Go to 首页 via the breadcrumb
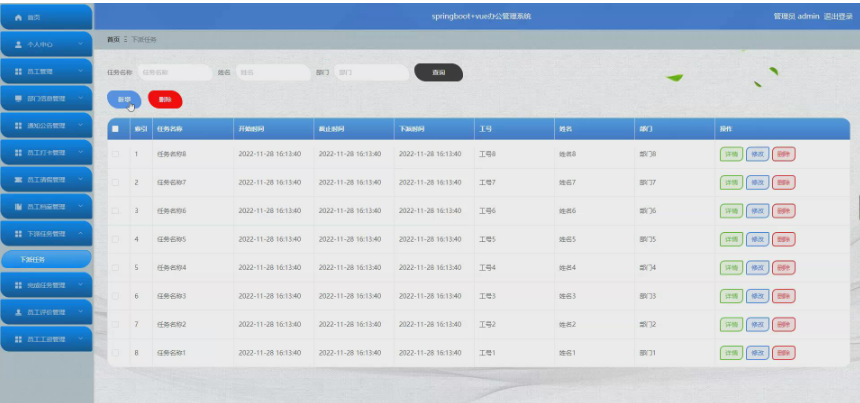 click(113, 39)
